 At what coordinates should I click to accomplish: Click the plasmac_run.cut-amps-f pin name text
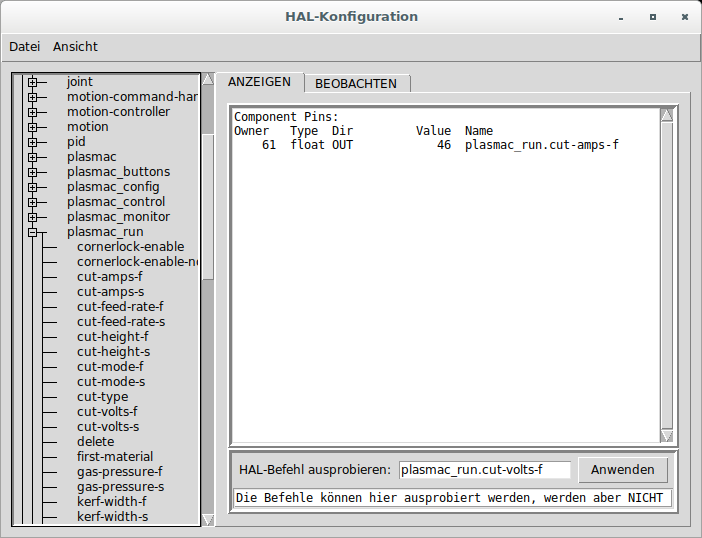click(542, 145)
